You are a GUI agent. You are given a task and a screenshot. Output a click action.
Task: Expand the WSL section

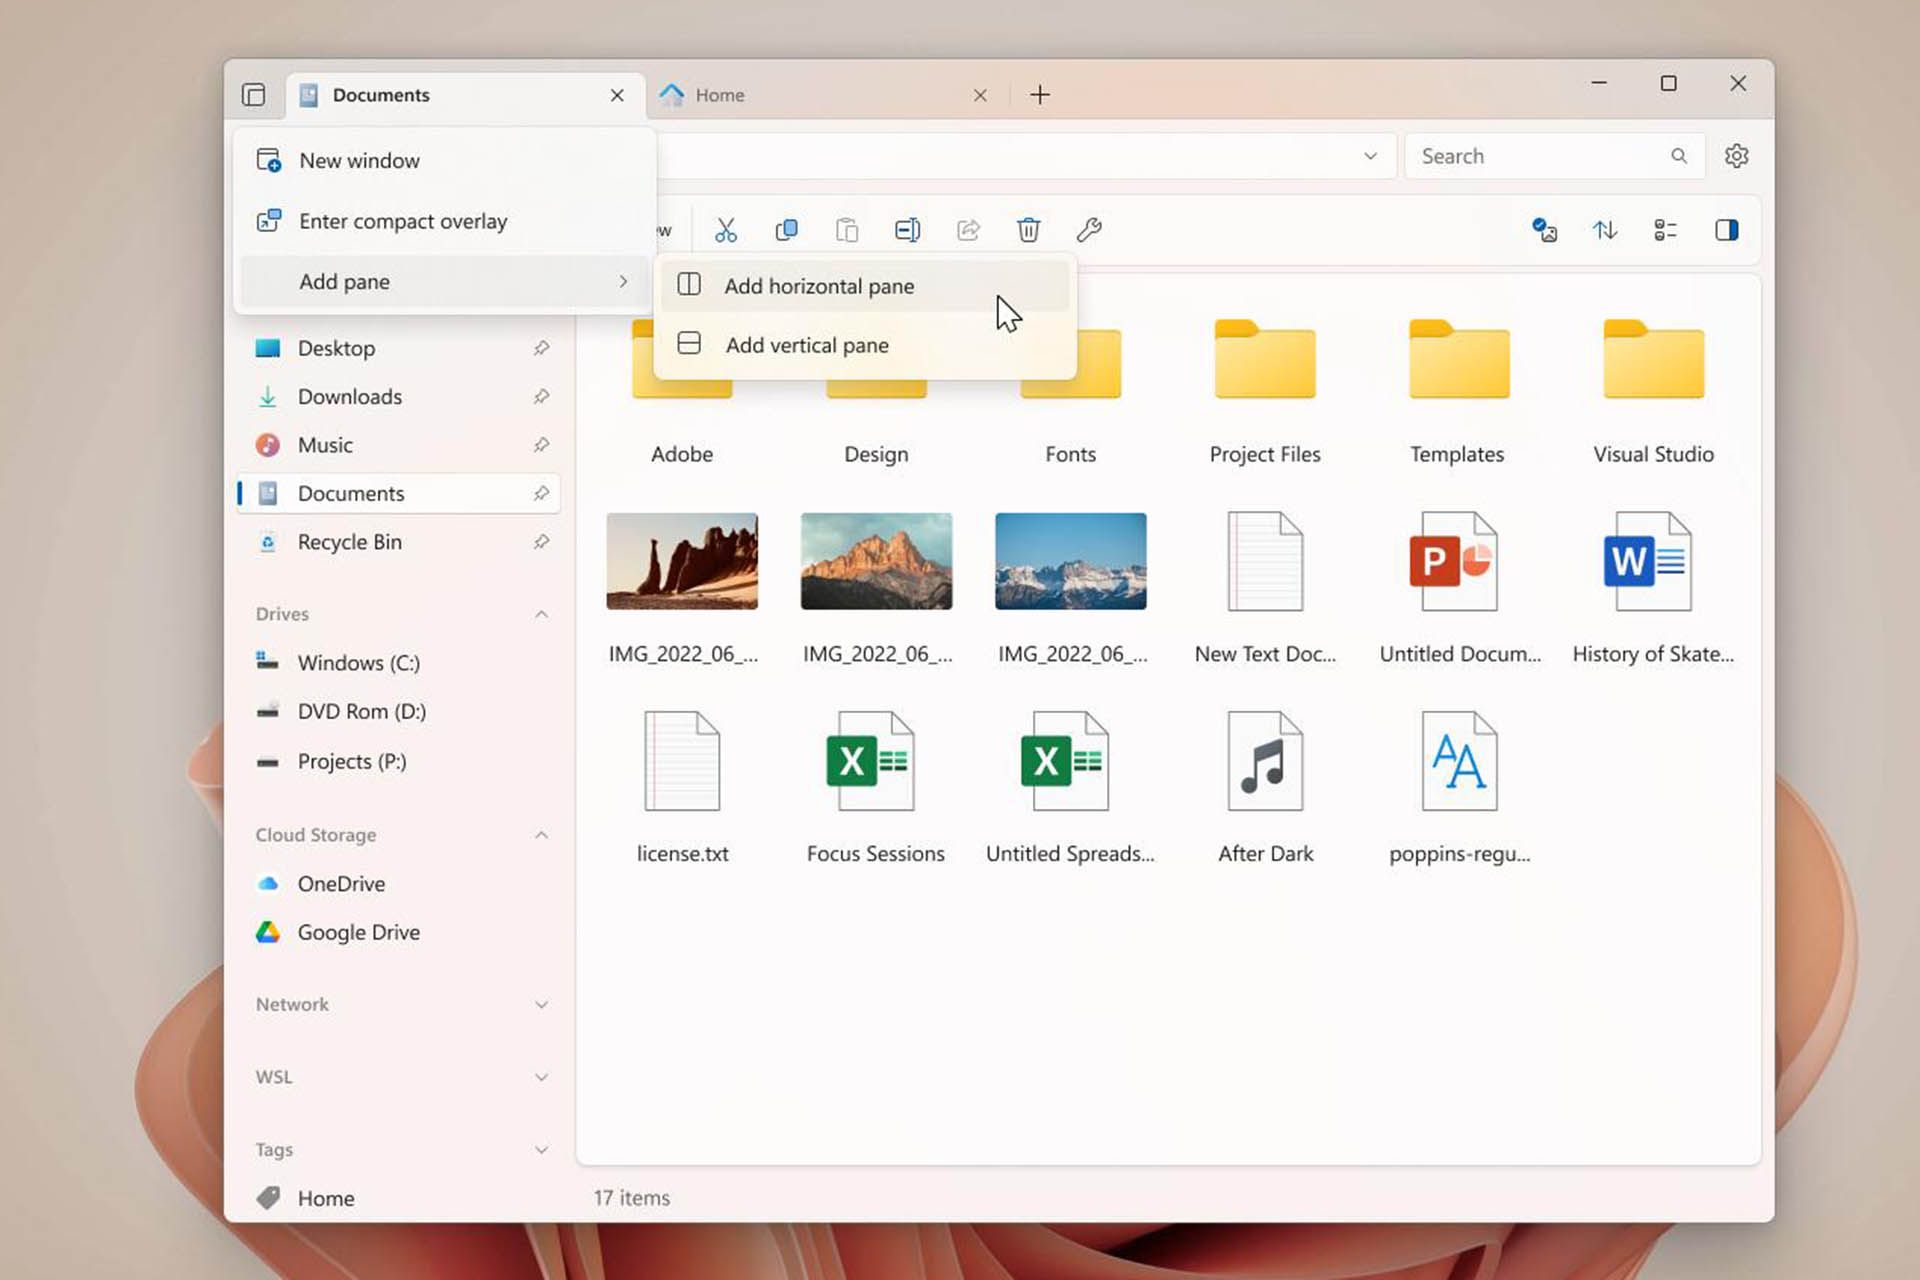539,1076
